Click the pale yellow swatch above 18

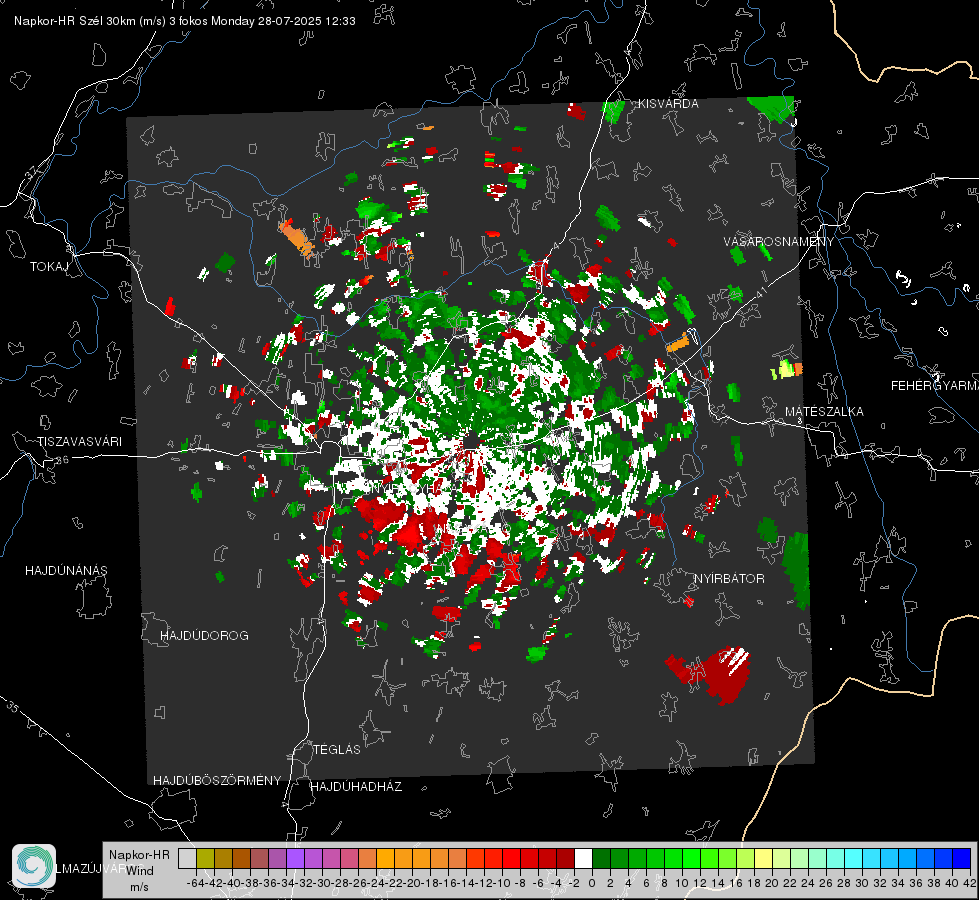point(764,858)
